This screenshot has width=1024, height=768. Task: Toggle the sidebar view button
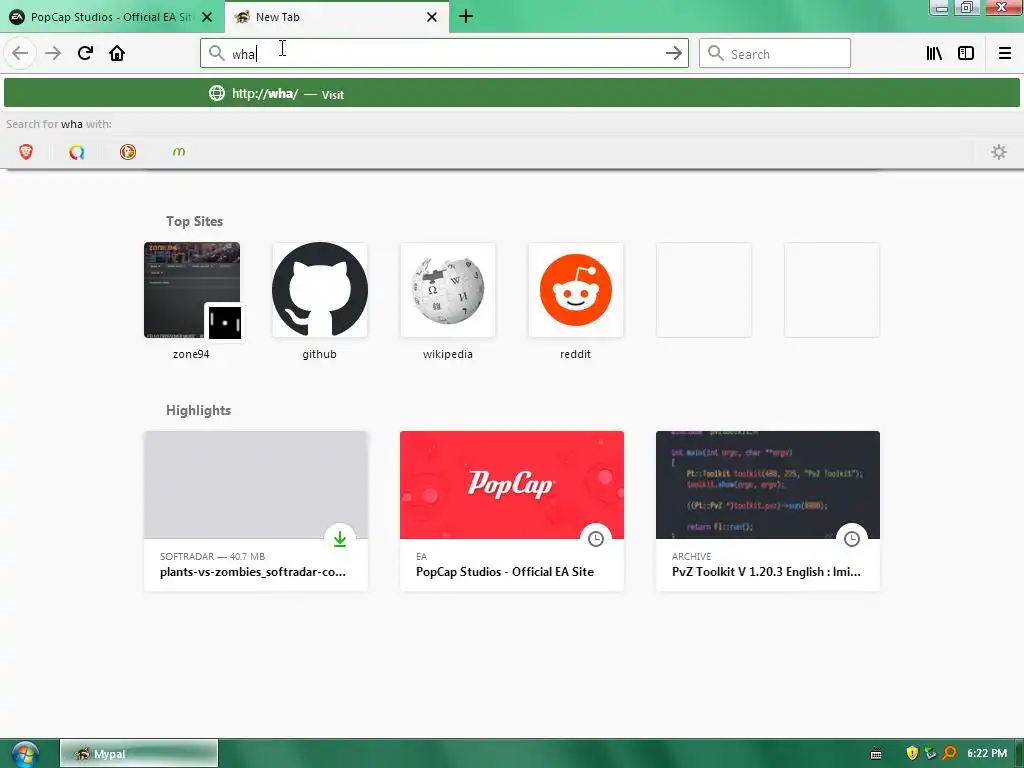point(966,54)
